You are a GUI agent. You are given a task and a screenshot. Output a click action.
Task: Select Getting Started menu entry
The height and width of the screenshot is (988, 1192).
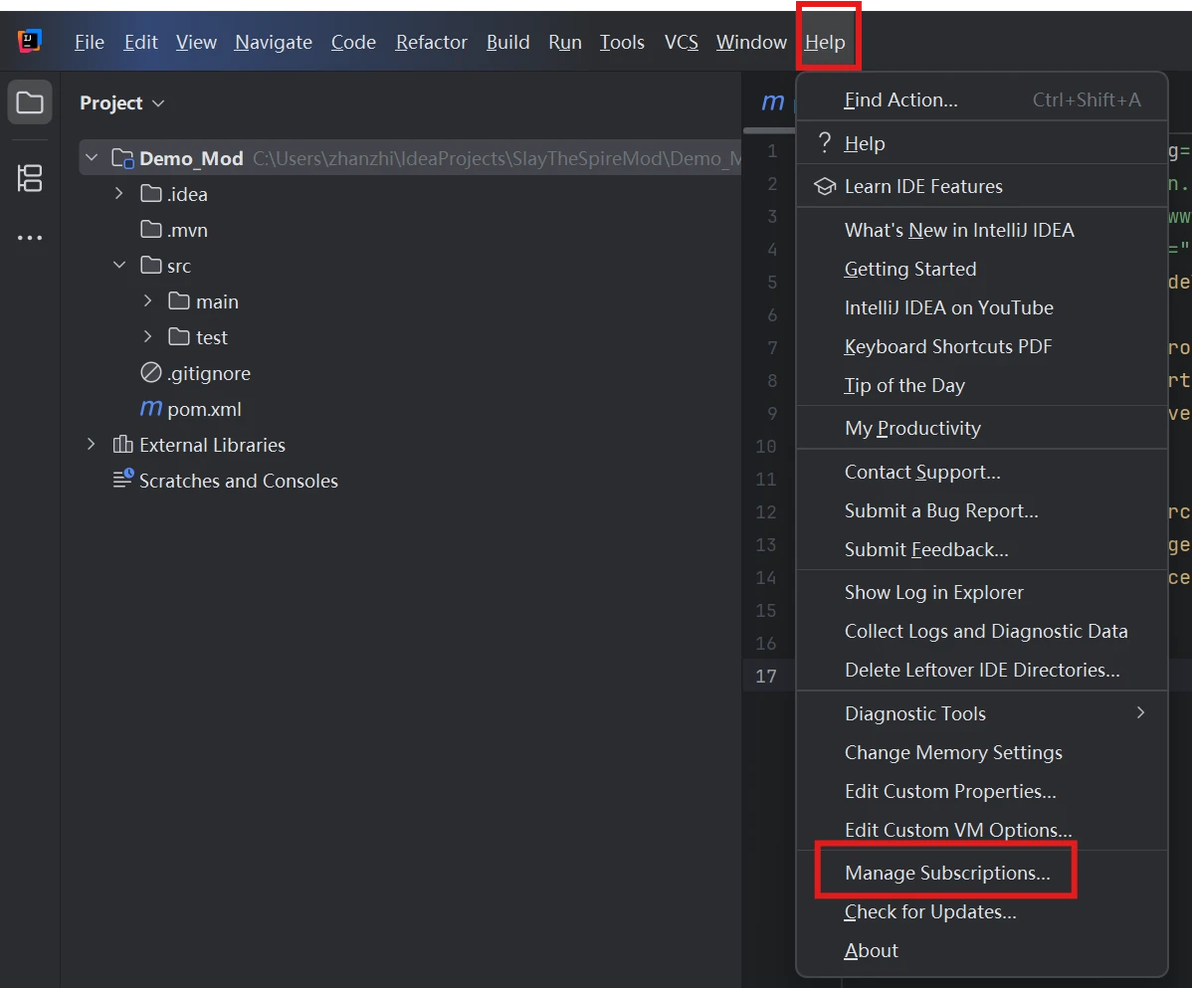pos(982,269)
